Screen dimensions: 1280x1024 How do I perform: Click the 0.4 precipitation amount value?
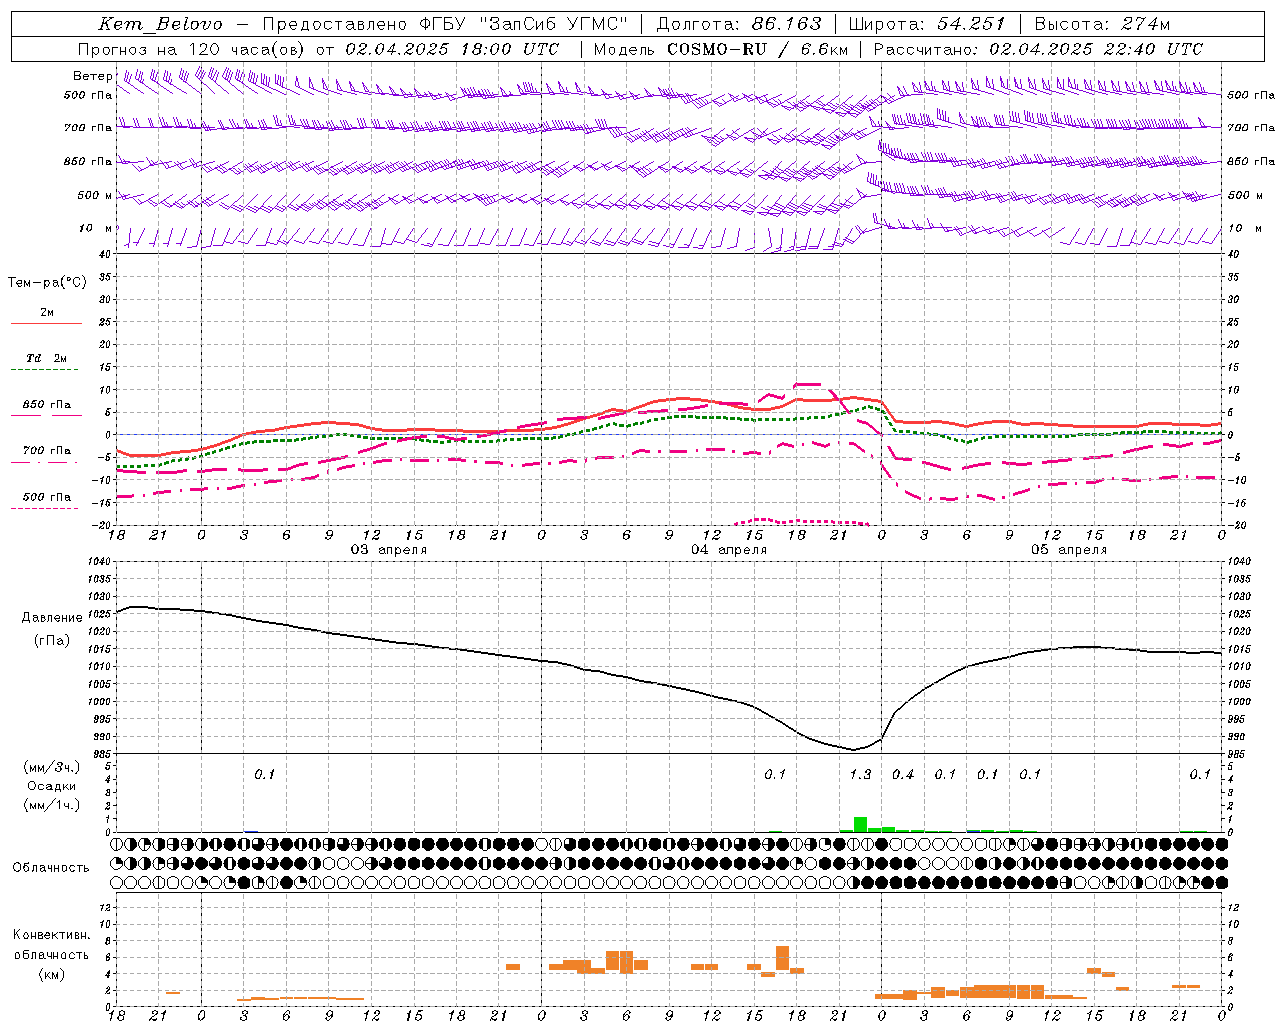coord(903,774)
